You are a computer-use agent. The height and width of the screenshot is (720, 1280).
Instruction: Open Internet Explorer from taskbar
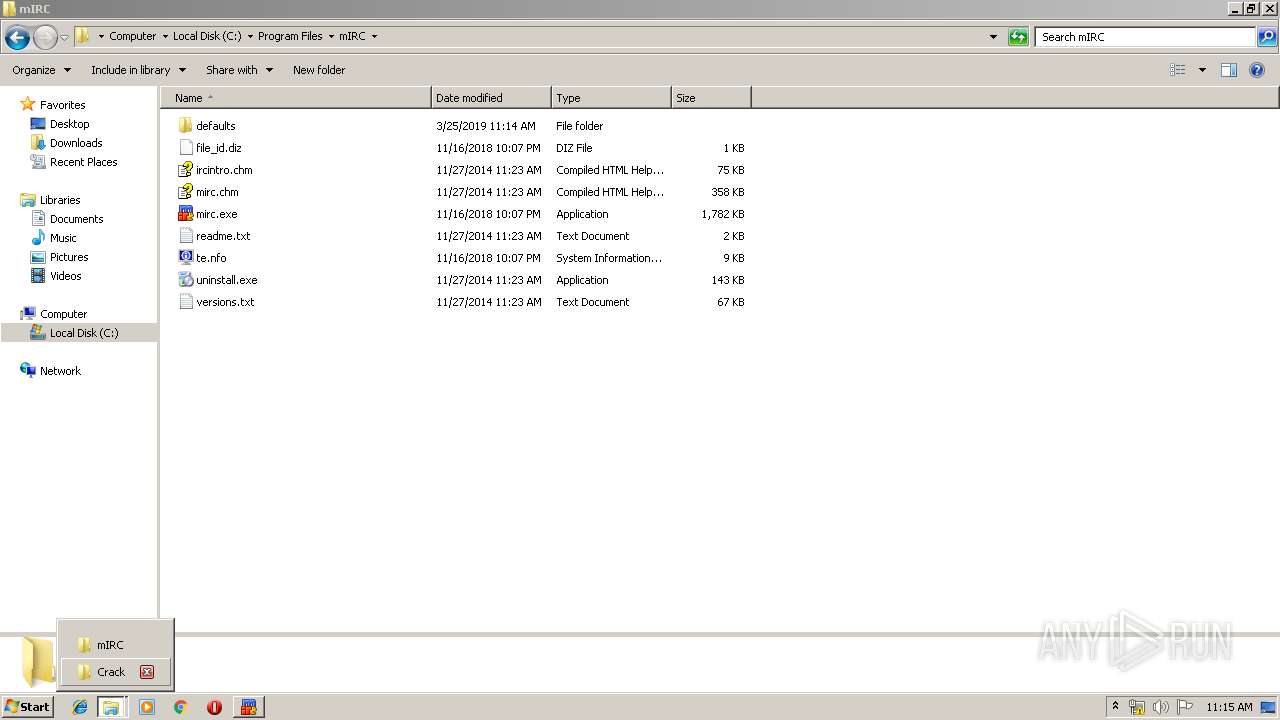pos(80,707)
